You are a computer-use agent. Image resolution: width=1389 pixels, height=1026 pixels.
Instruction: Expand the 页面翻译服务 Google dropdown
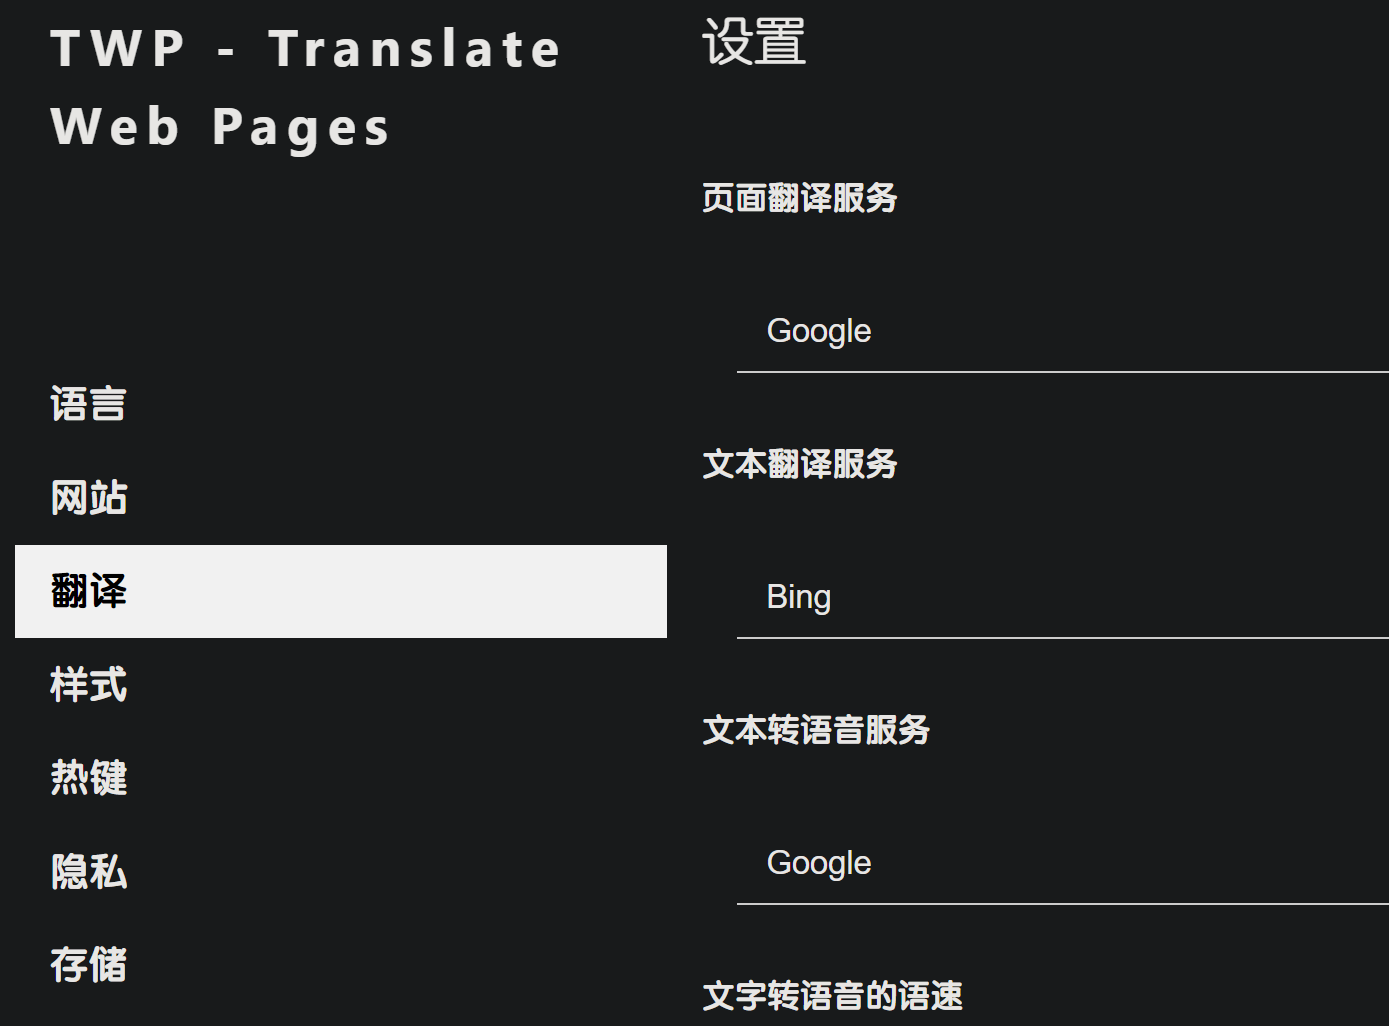click(1060, 332)
